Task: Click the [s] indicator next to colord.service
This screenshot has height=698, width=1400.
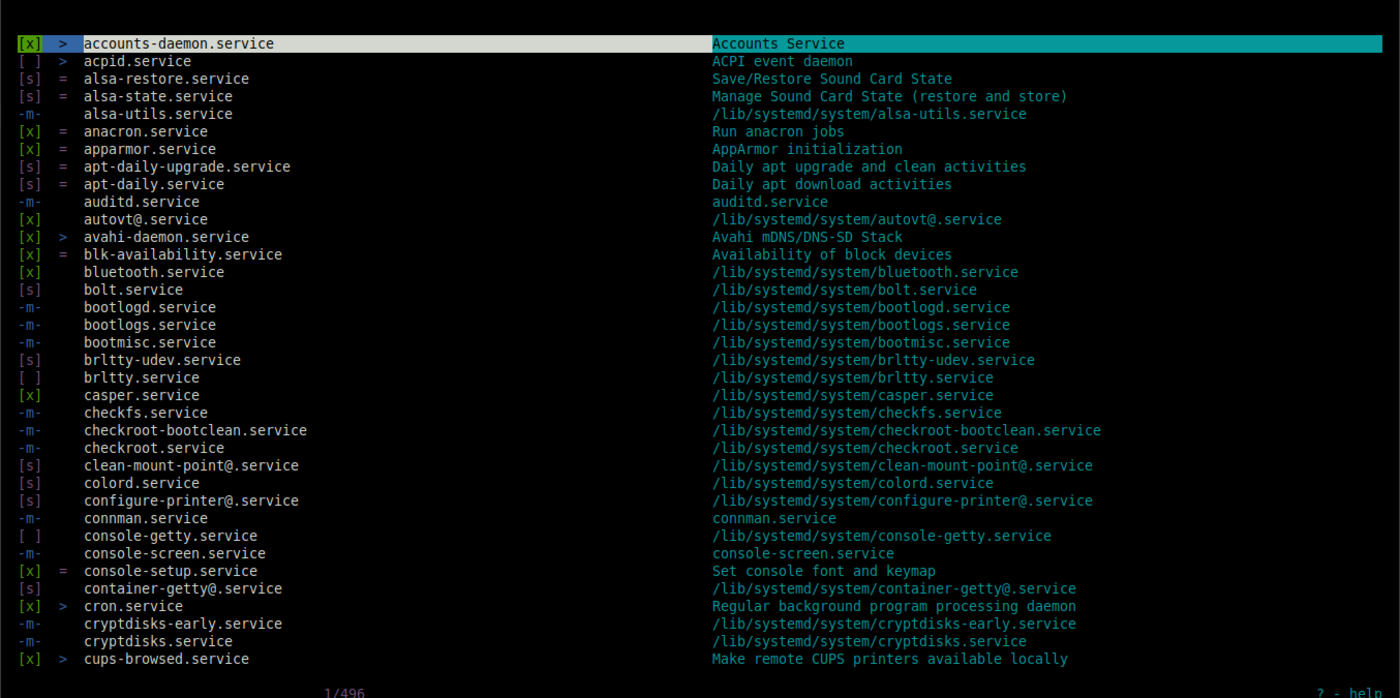Action: [30, 482]
